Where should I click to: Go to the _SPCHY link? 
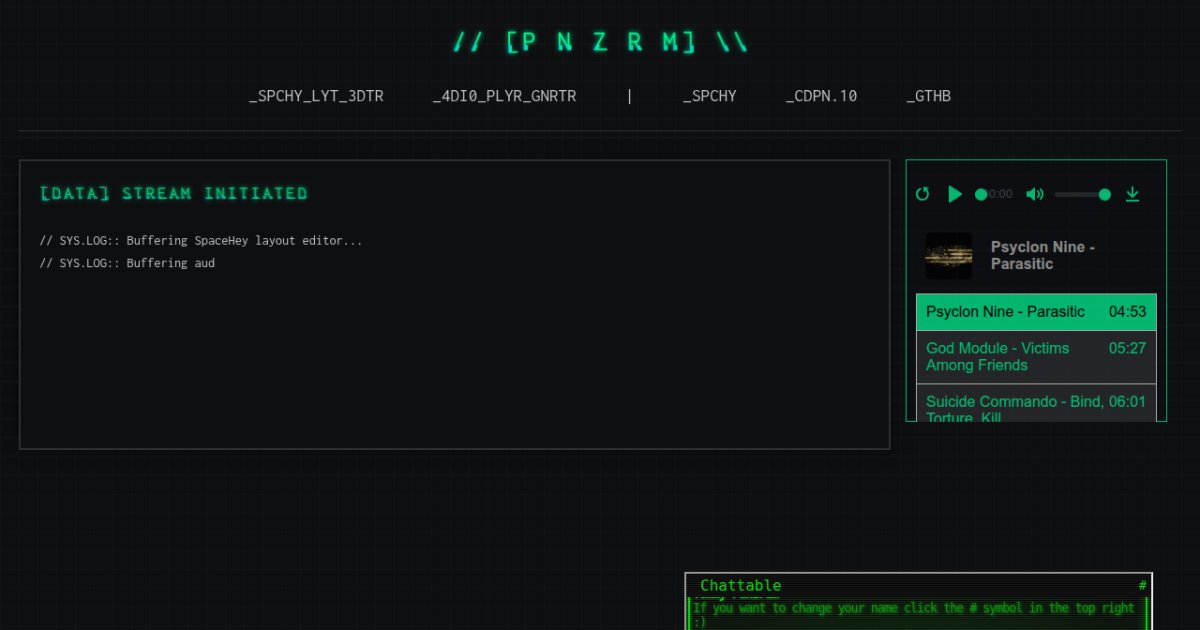709,97
